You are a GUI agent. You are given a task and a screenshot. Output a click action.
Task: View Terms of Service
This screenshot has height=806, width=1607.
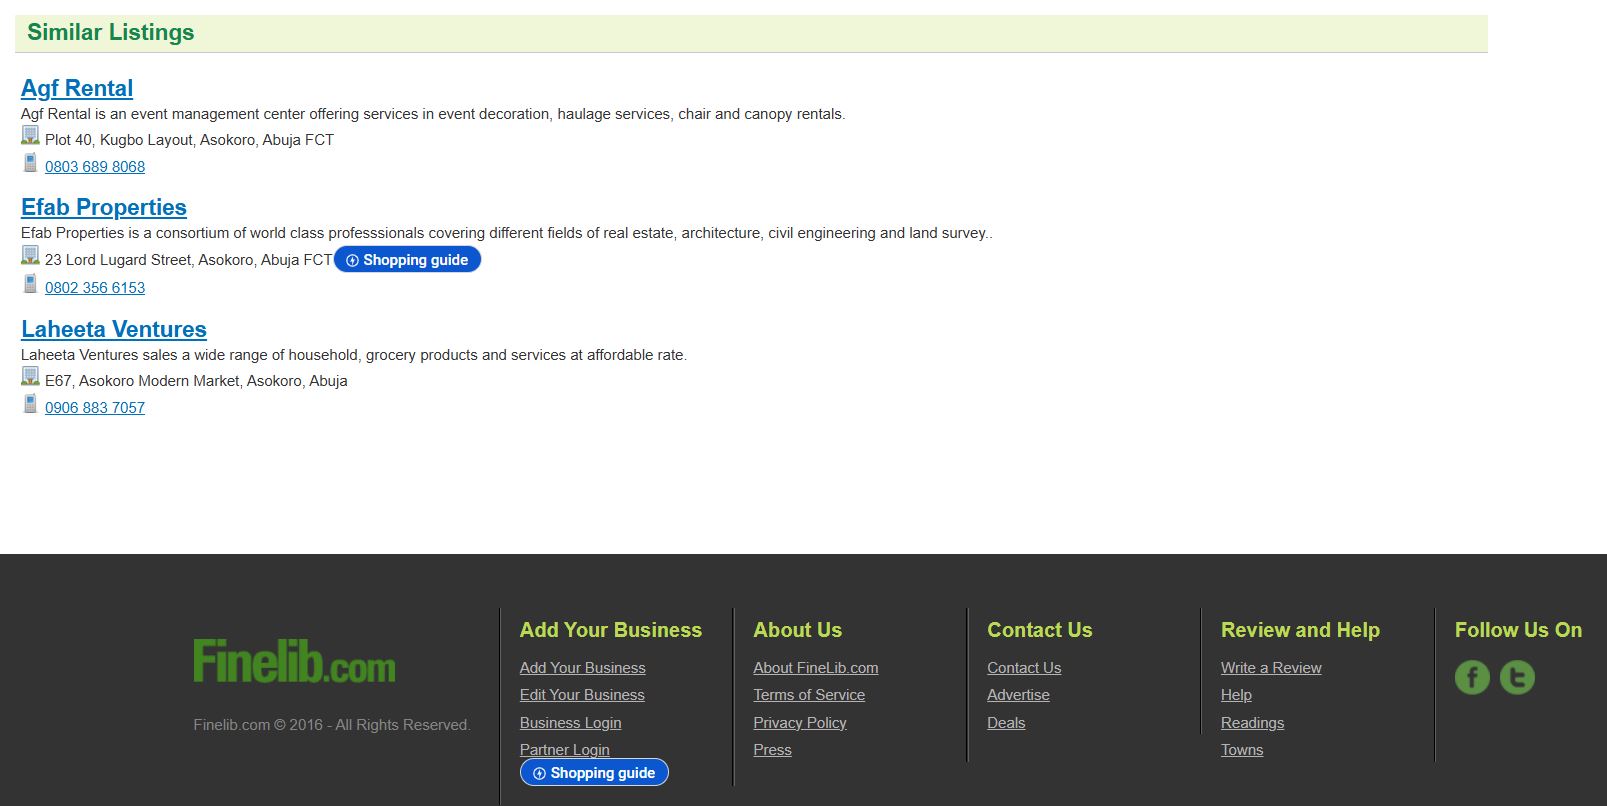coord(809,695)
